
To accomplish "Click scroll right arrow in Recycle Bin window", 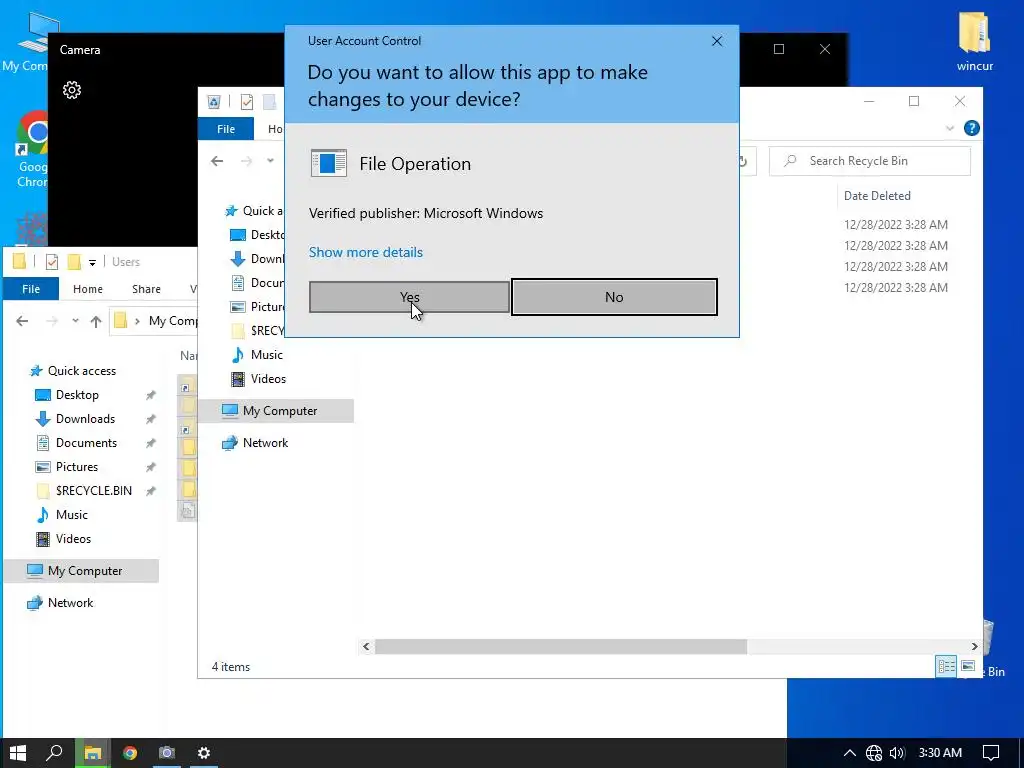I will (974, 647).
